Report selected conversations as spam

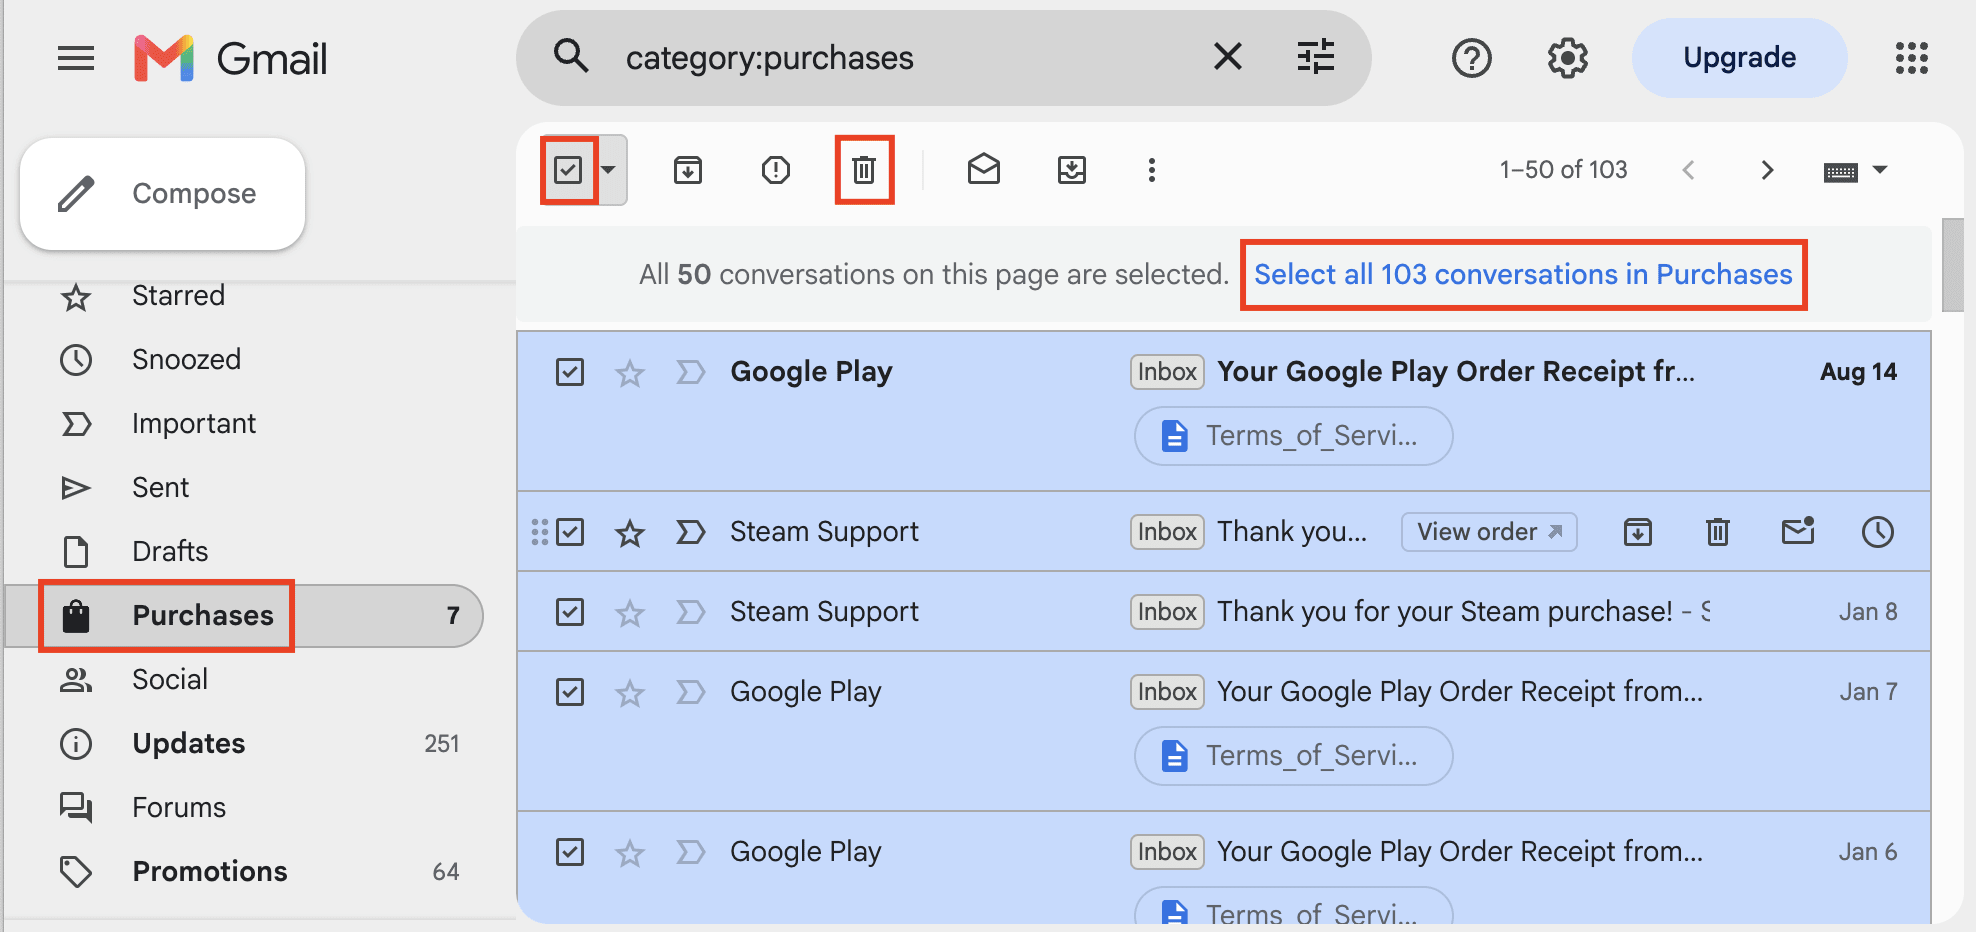776,170
